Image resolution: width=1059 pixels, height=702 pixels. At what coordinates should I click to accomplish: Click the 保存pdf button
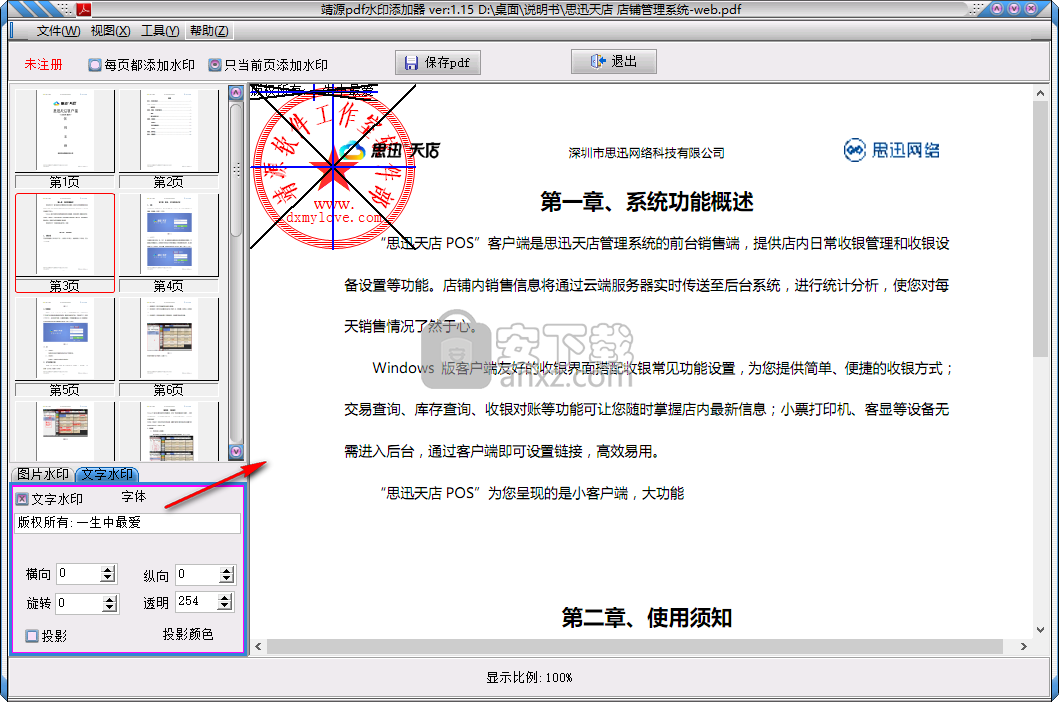pyautogui.click(x=438, y=63)
